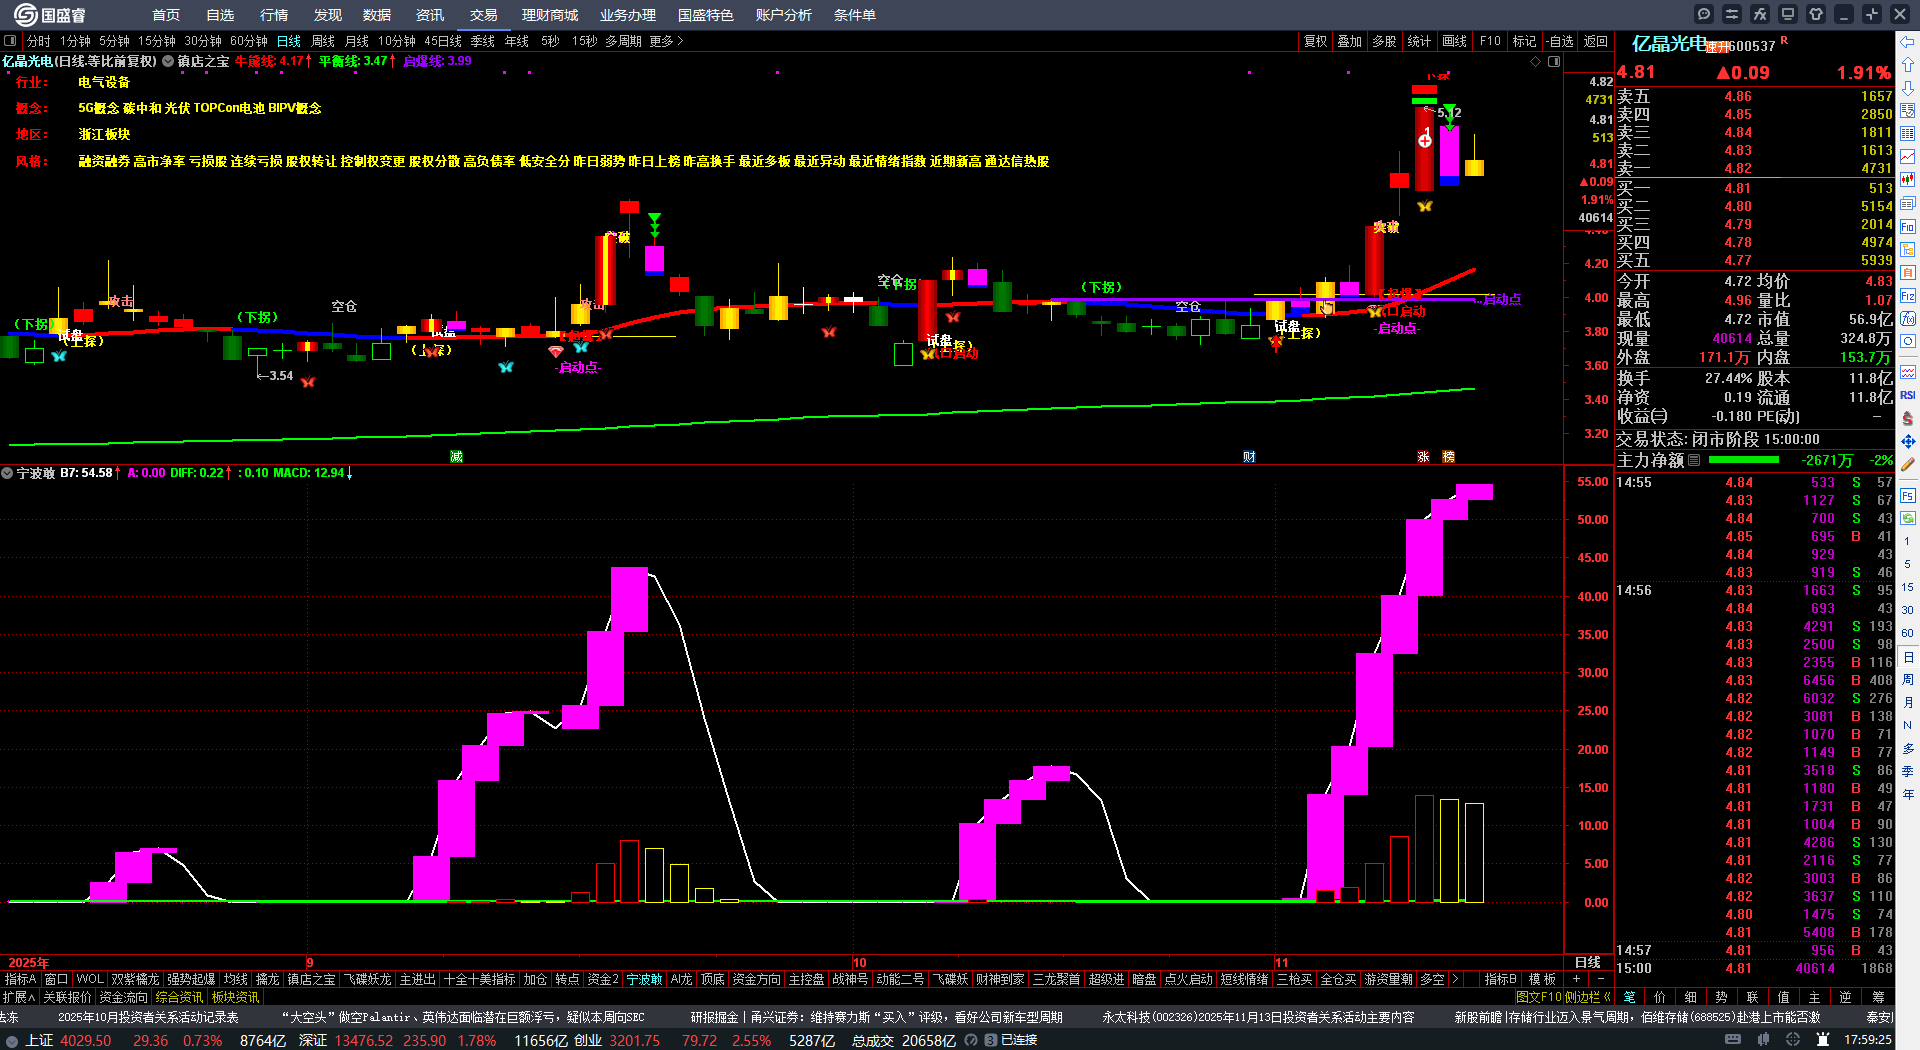
Task: Open the F10 company info icon in sidebar
Action: [1908, 227]
